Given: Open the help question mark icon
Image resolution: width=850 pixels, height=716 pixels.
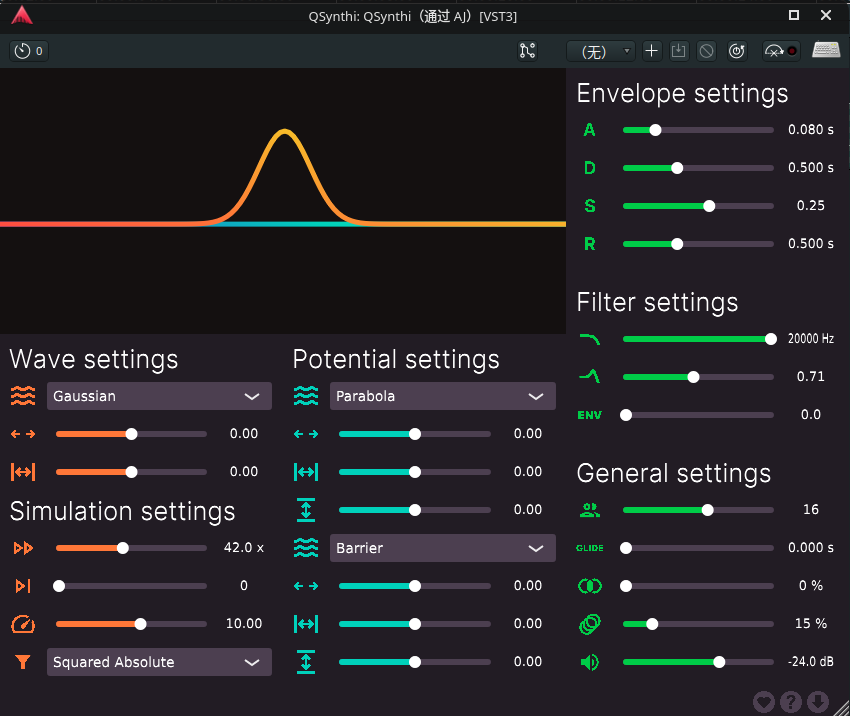Looking at the screenshot, I should point(790,702).
